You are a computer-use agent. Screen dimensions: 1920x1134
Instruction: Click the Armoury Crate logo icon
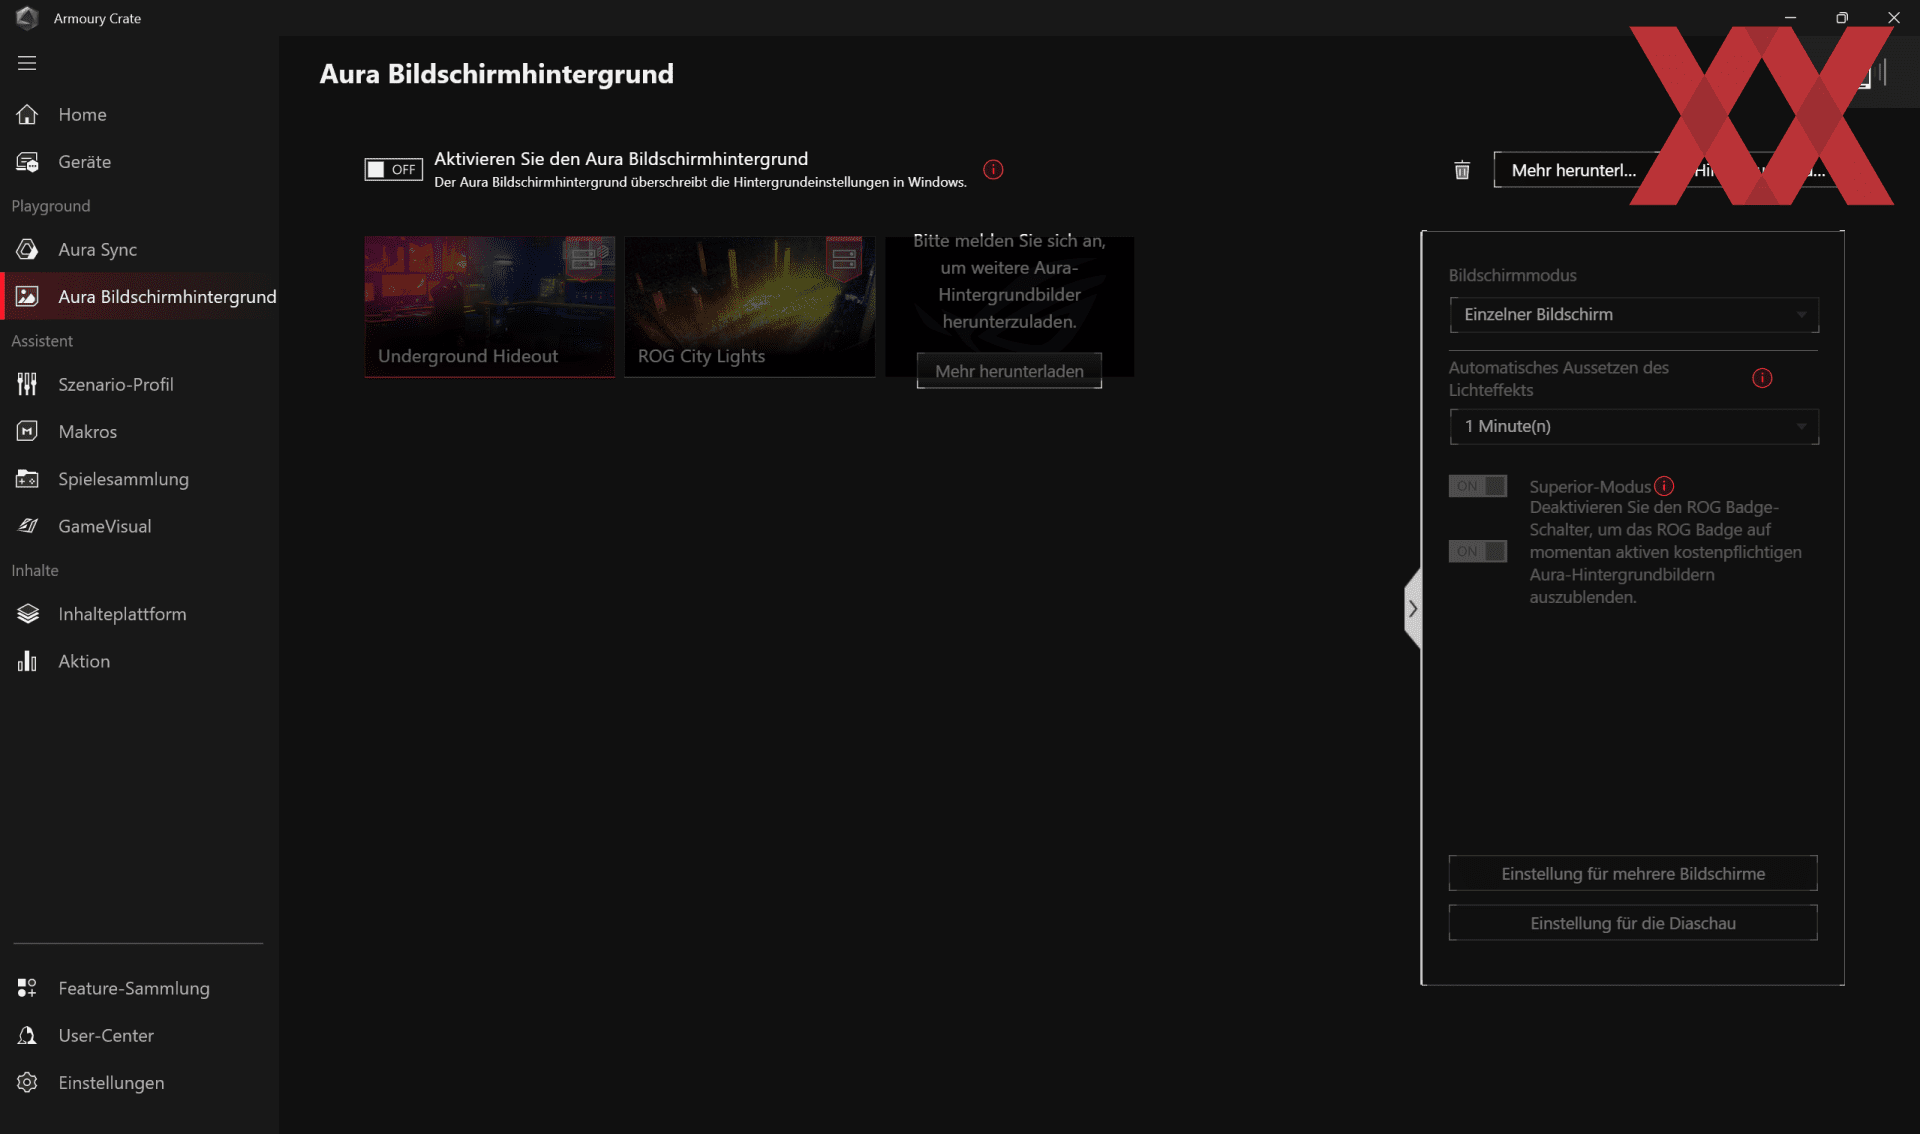click(27, 18)
